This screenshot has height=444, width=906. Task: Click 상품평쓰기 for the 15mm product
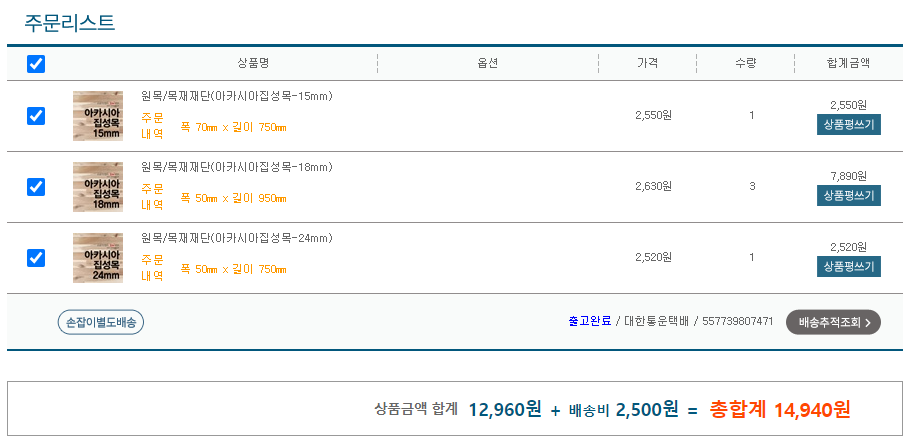(x=848, y=124)
